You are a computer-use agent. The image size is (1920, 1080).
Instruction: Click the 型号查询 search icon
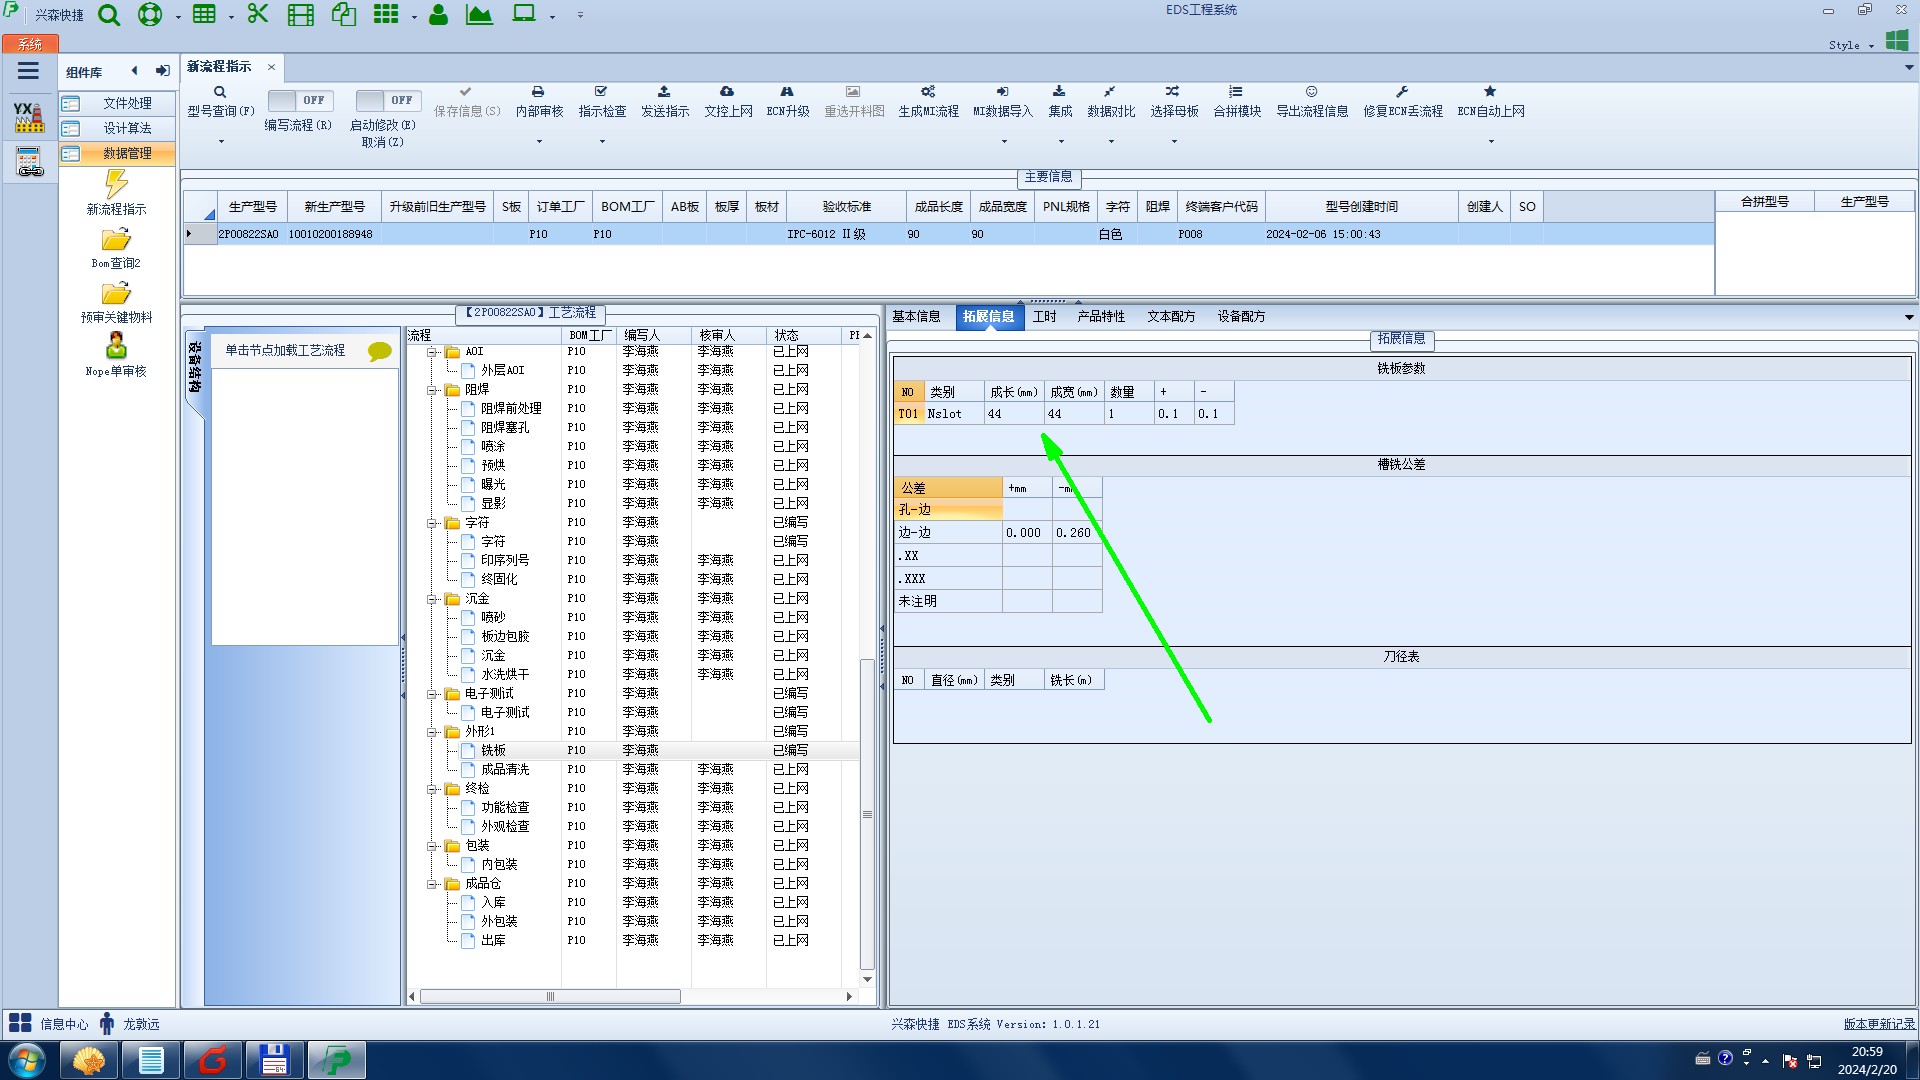point(220,92)
